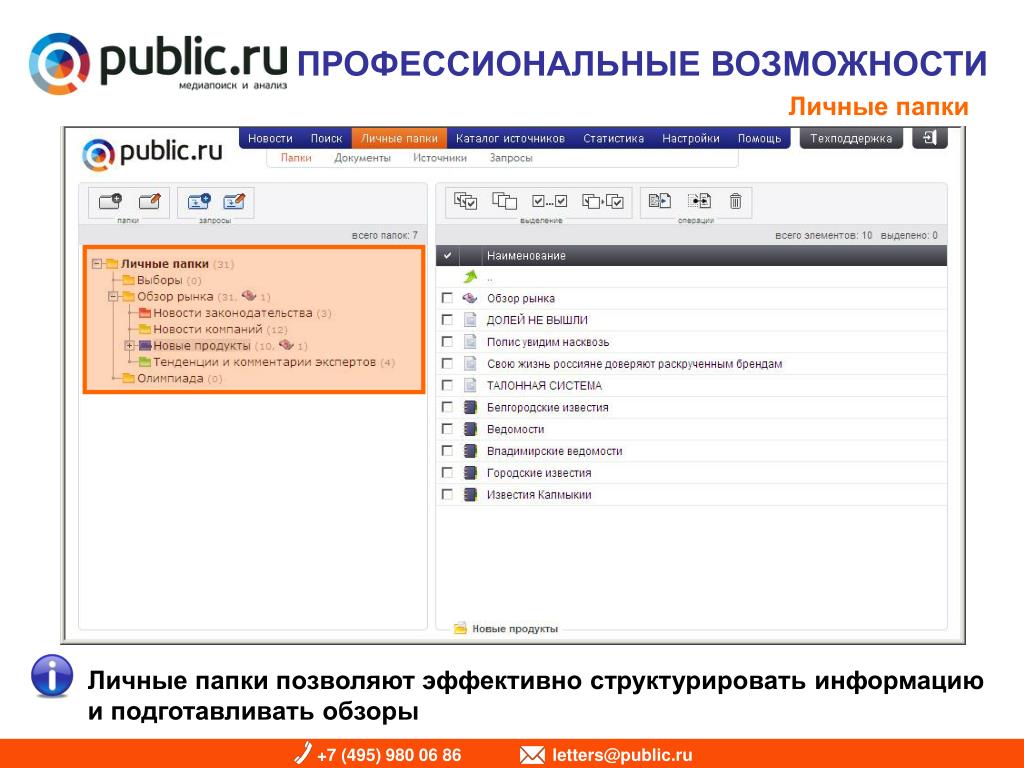This screenshot has height=768, width=1024.
Task: Switch to the Запросы subtab
Action: pos(511,158)
